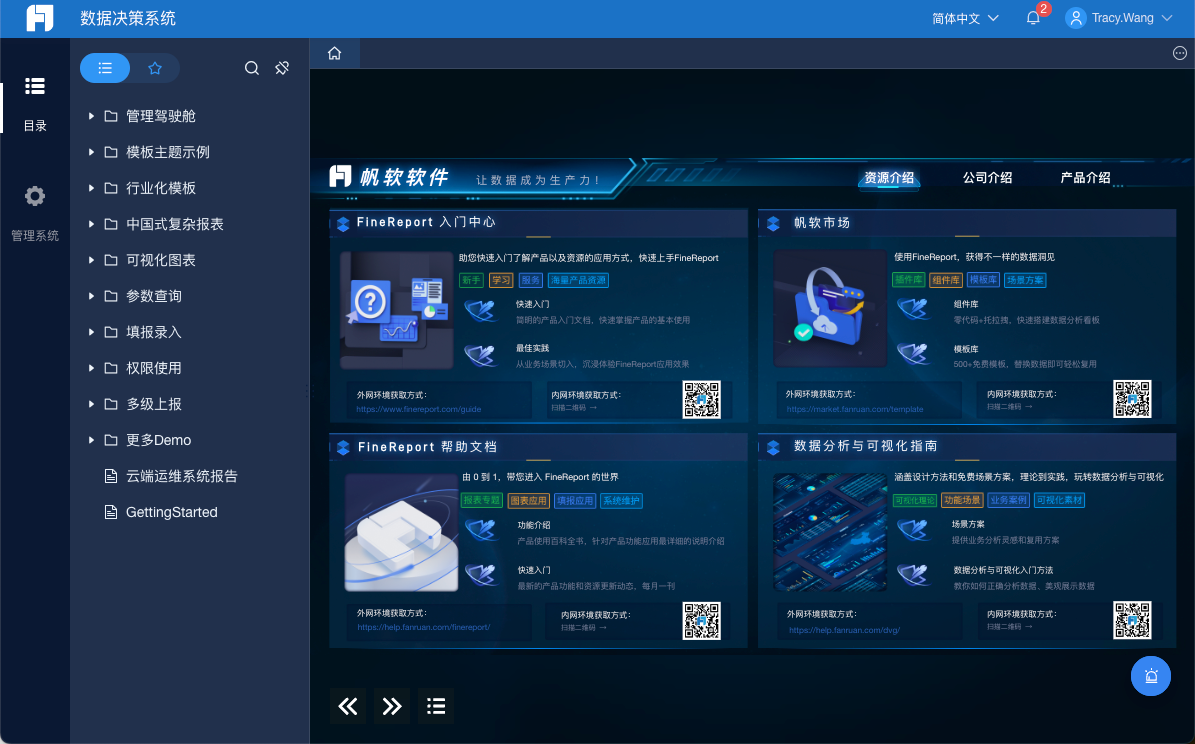Open the 云端运维系统报告 entry
The width and height of the screenshot is (1195, 744).
182,476
